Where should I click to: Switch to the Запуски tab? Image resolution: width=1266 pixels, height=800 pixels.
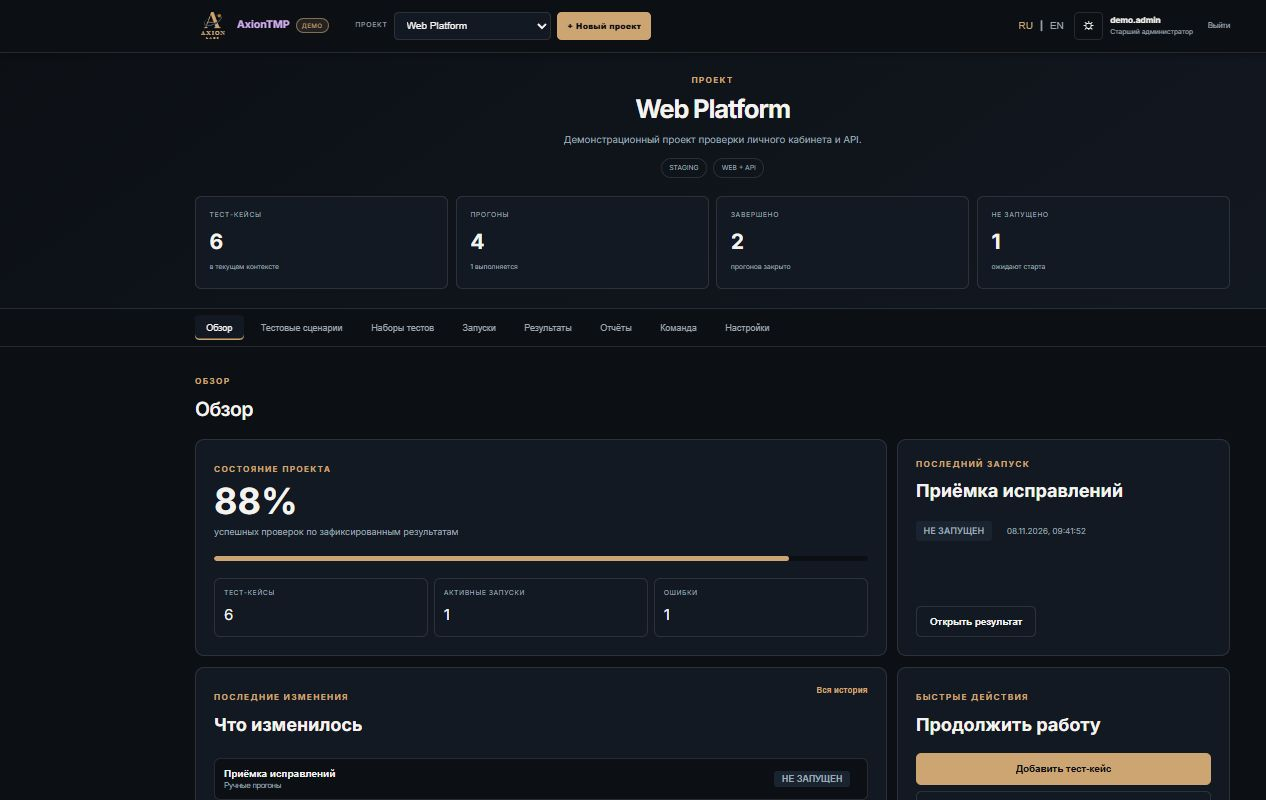479,328
